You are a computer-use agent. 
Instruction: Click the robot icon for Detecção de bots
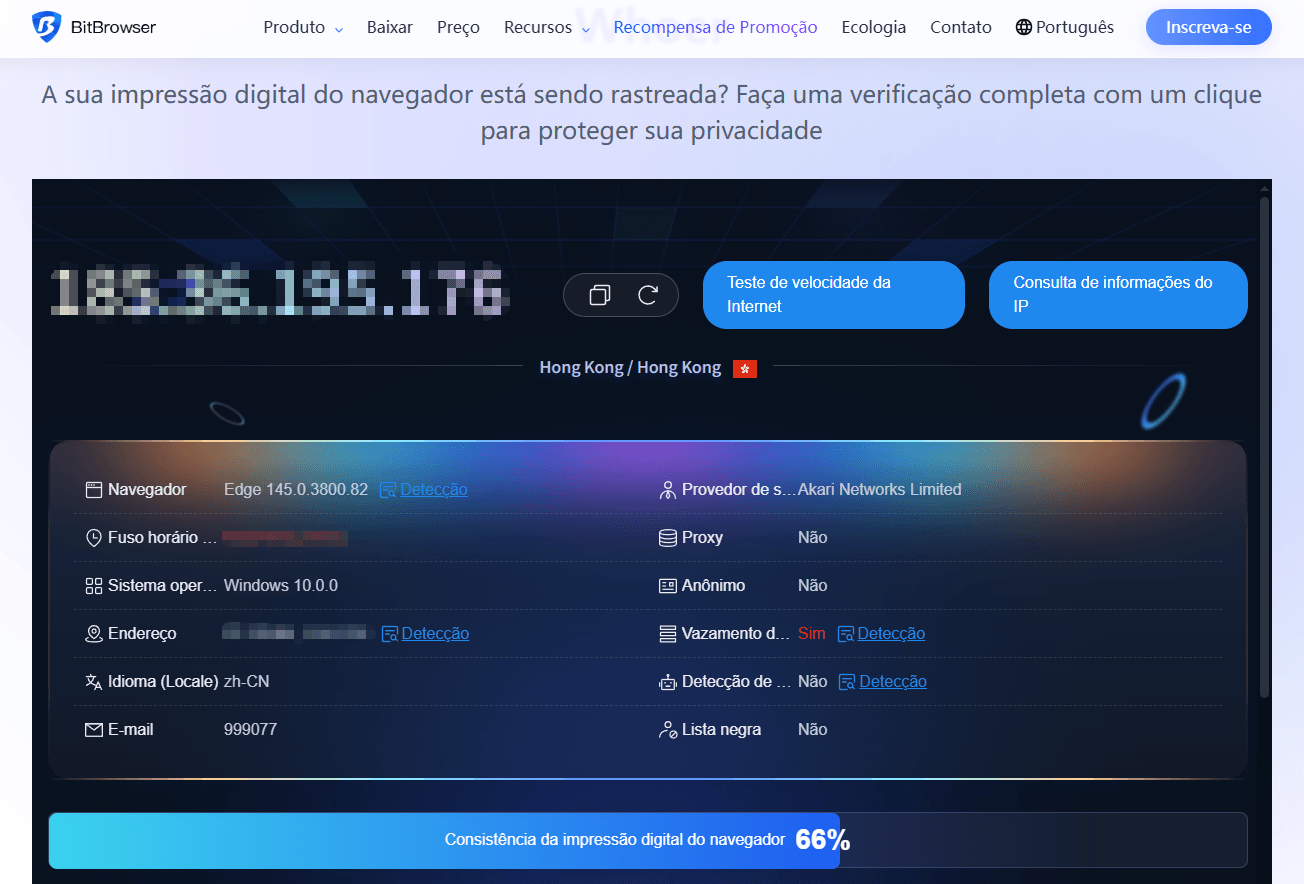(668, 681)
